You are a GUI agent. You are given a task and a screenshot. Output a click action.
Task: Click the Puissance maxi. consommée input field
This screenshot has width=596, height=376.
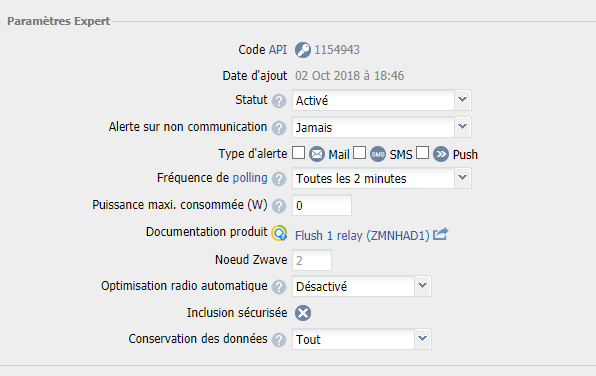click(322, 205)
